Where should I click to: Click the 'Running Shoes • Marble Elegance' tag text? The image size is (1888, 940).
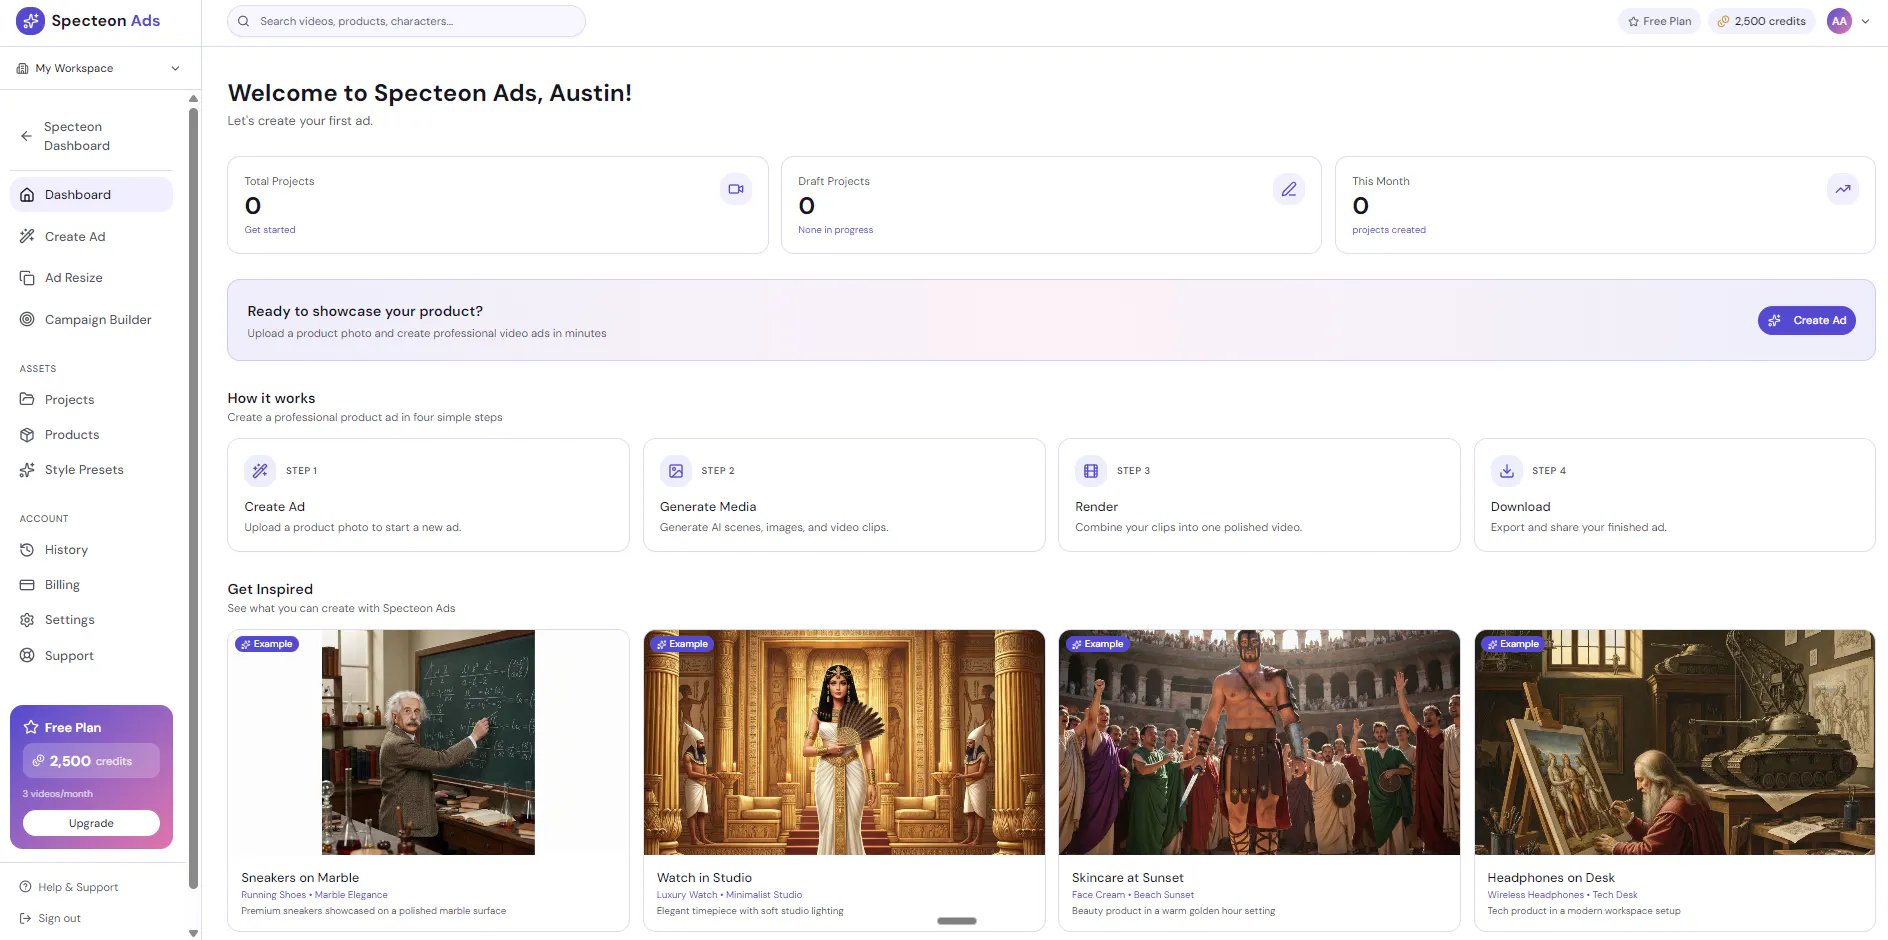tap(314, 896)
